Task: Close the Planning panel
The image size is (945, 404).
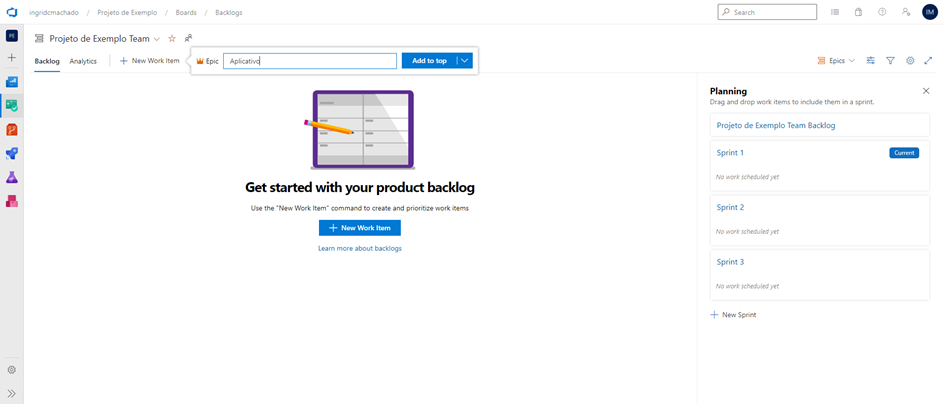Action: (x=926, y=91)
